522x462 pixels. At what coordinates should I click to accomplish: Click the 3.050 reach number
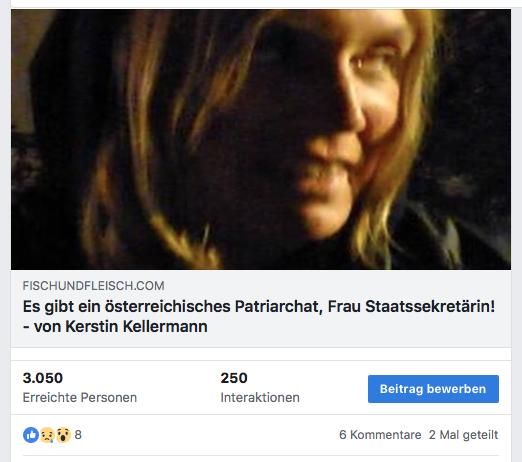[43, 378]
